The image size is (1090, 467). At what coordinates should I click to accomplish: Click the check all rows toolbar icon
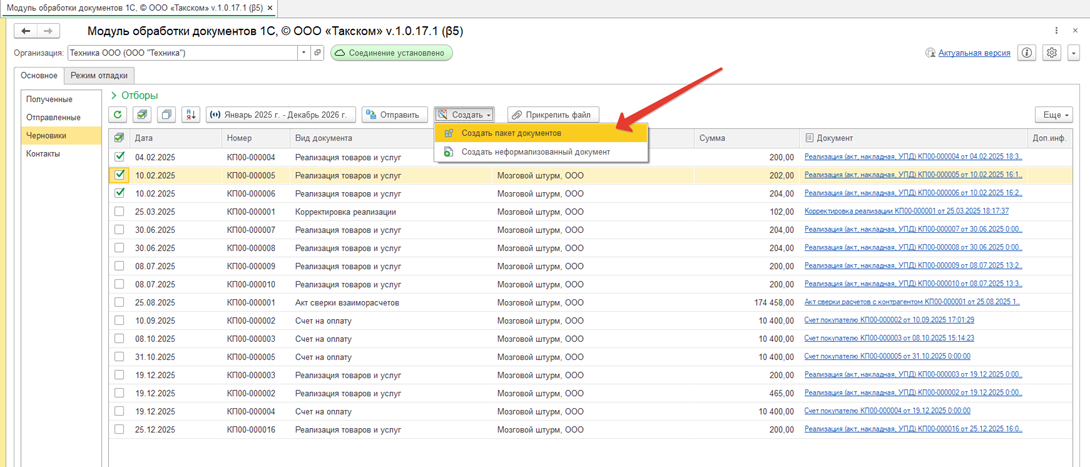pos(142,115)
